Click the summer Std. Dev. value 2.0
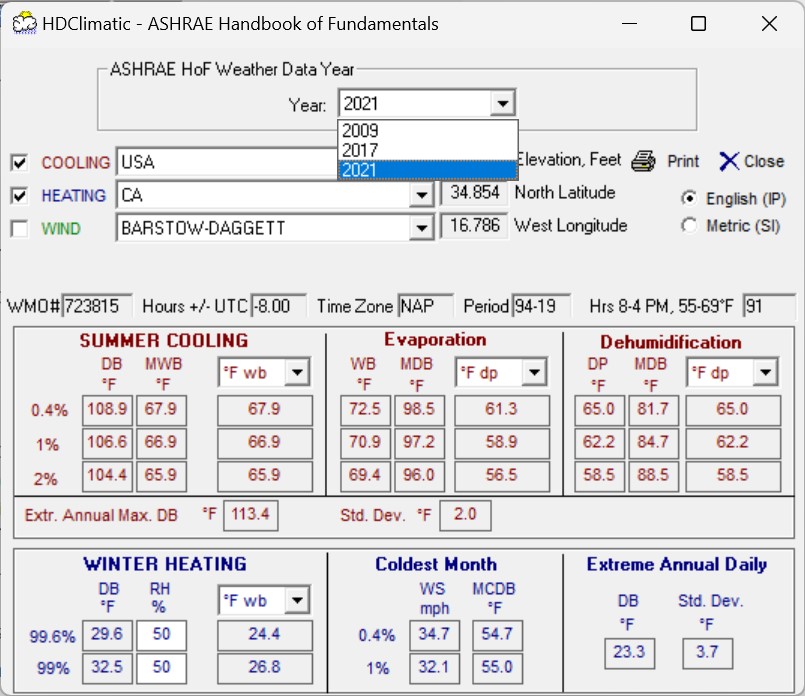The width and height of the screenshot is (805, 696). pyautogui.click(x=465, y=515)
